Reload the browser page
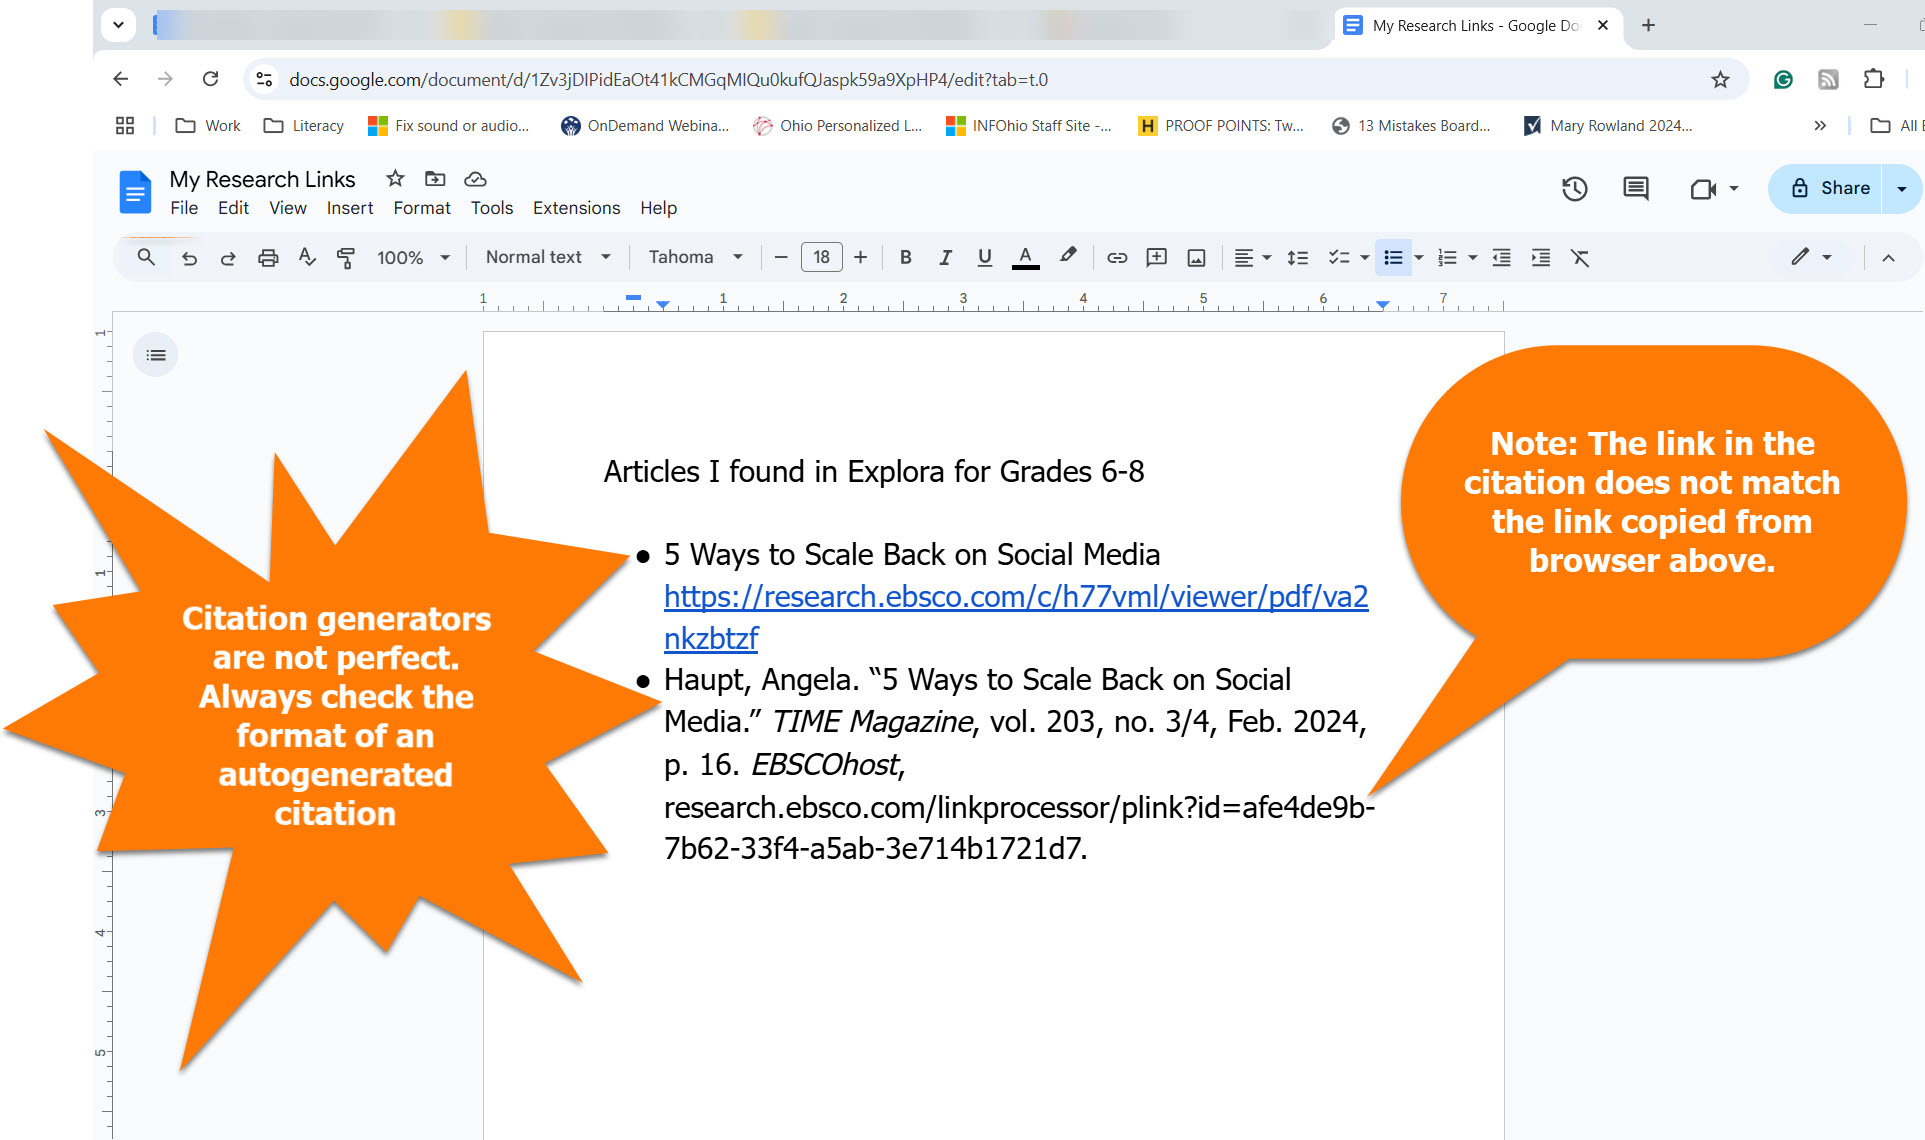 (210, 79)
